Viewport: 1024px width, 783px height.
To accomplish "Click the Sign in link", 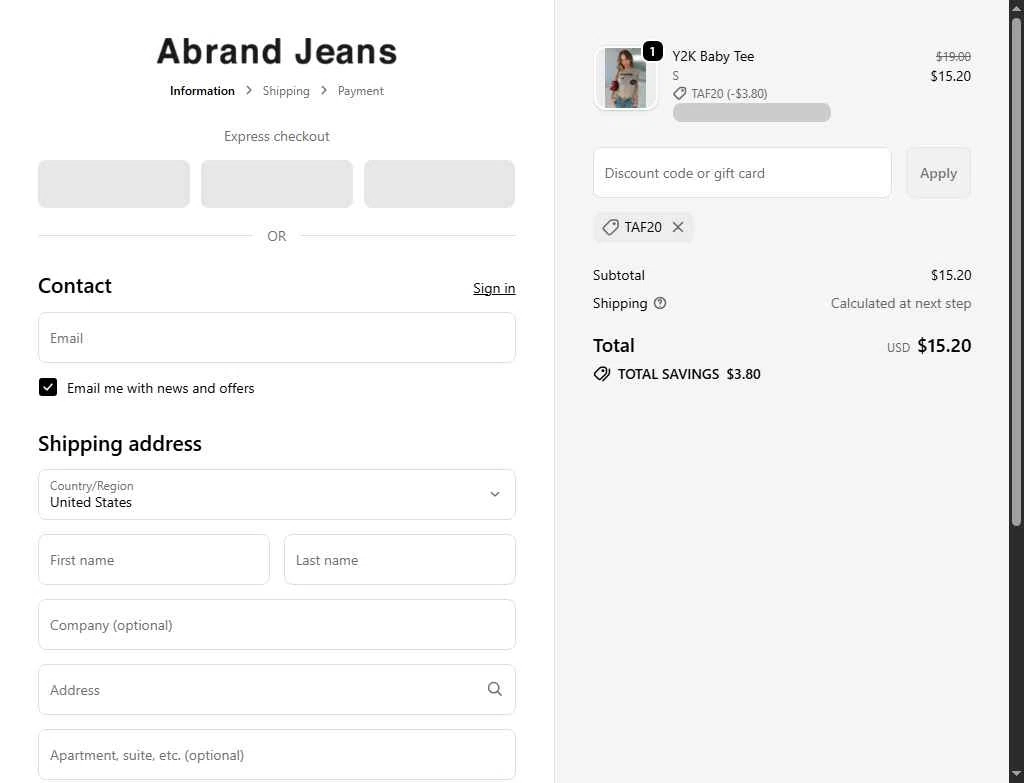I will (494, 288).
